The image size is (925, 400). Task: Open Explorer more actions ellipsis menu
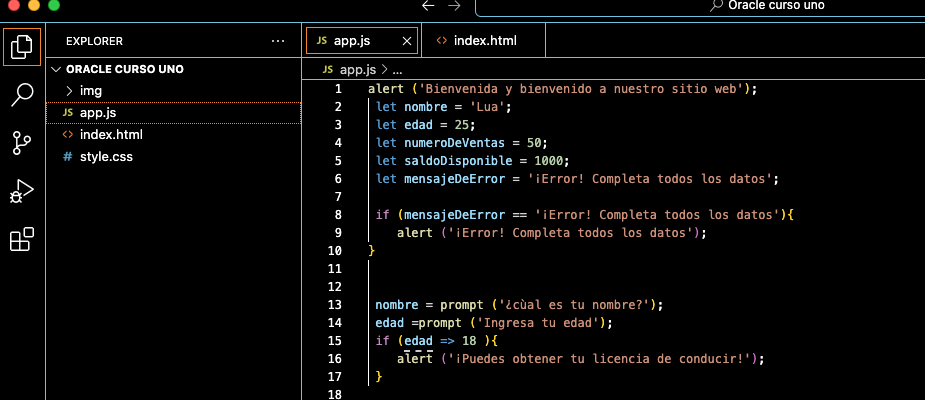click(277, 41)
